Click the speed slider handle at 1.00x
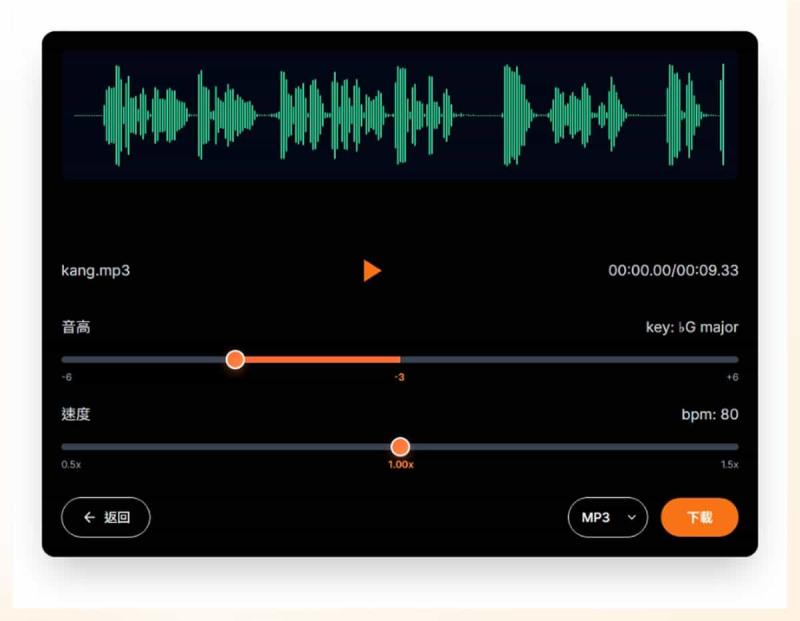This screenshot has height=621, width=800. (x=400, y=447)
